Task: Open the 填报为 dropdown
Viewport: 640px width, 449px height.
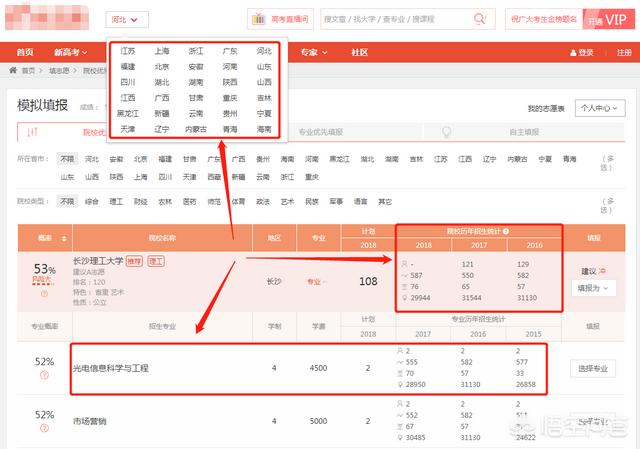Action: tap(595, 289)
